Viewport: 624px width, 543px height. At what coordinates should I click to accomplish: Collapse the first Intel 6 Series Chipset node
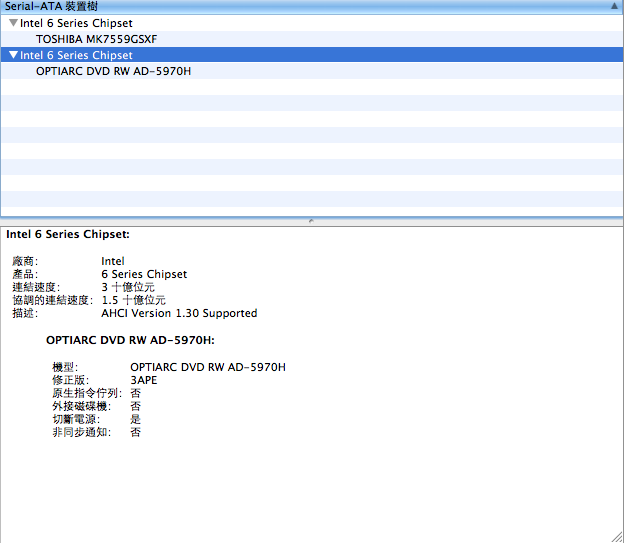coord(14,23)
